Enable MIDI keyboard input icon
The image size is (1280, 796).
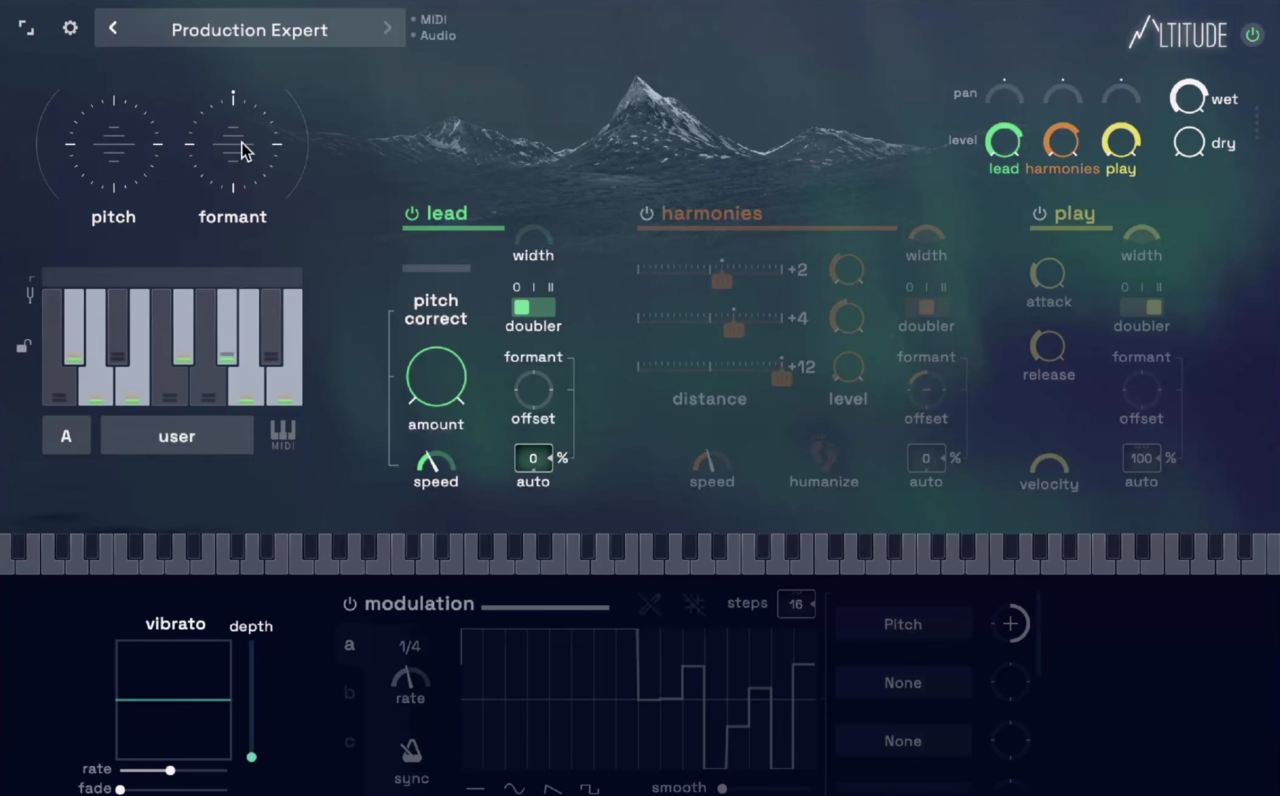click(x=283, y=434)
